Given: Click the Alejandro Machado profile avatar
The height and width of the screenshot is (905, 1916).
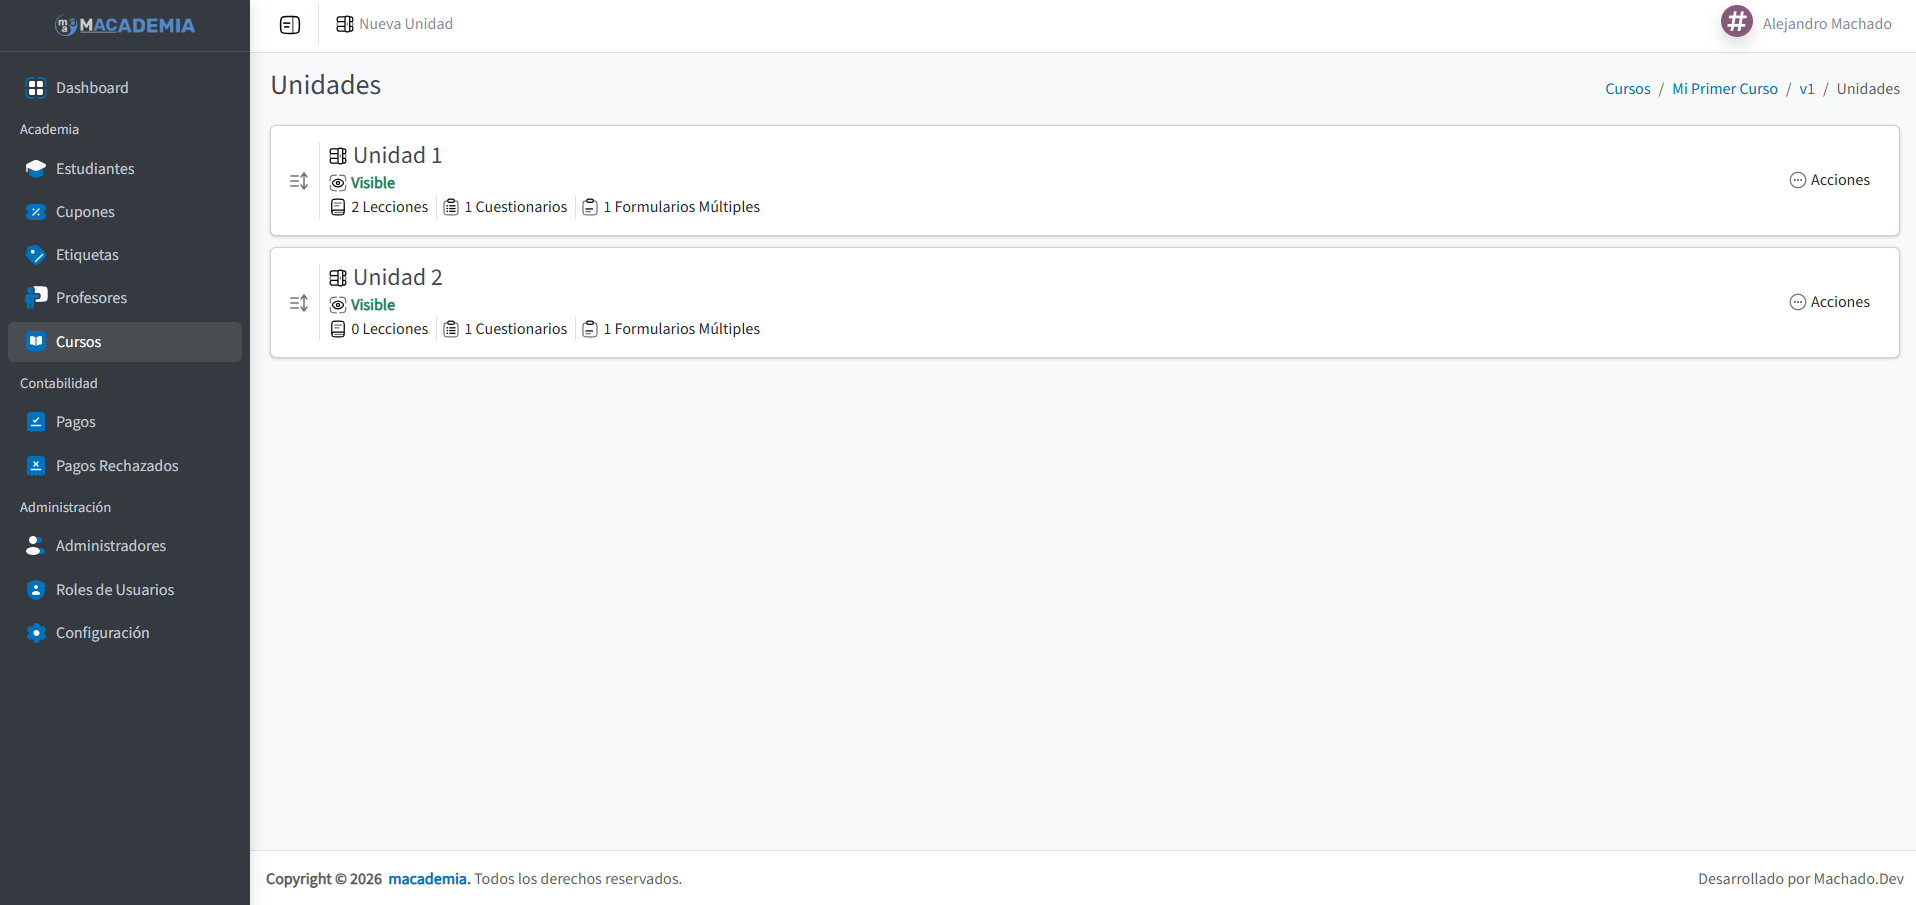Looking at the screenshot, I should point(1736,21).
